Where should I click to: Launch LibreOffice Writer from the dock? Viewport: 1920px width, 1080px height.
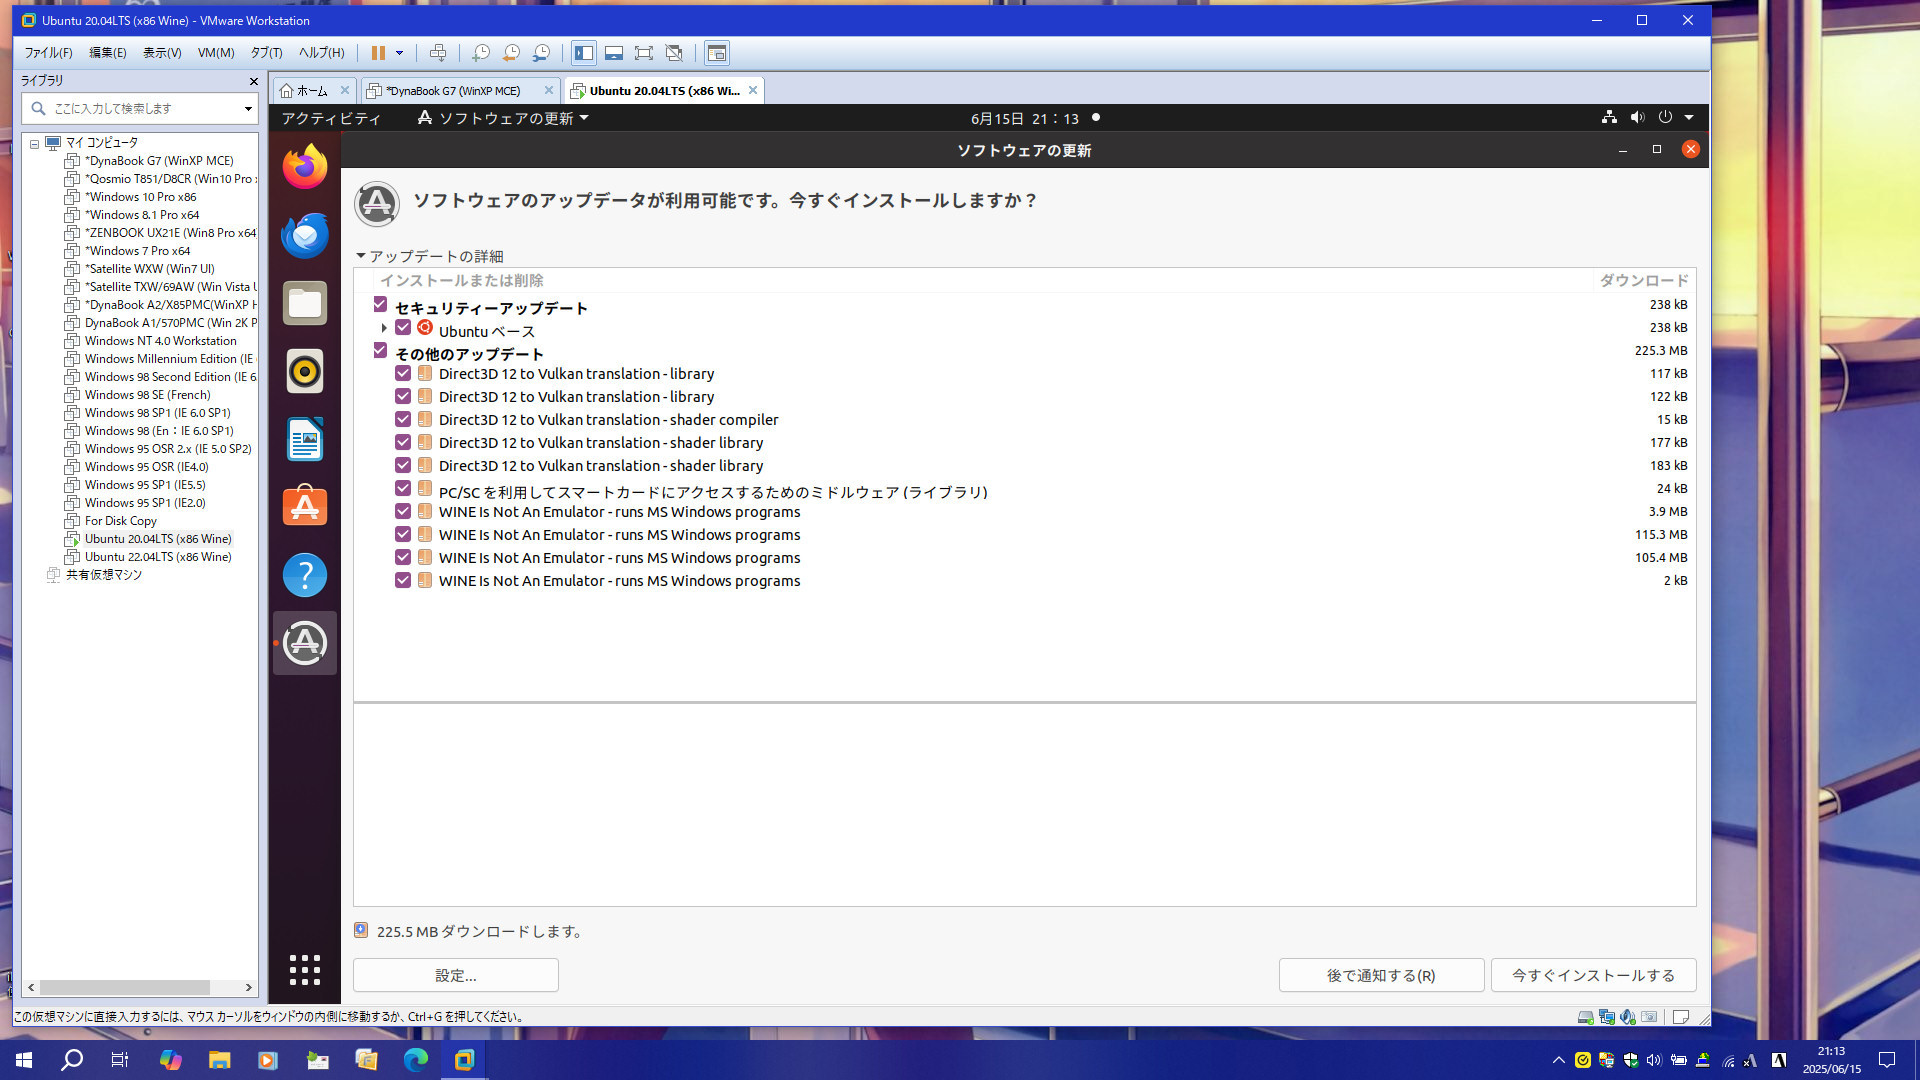pos(305,439)
